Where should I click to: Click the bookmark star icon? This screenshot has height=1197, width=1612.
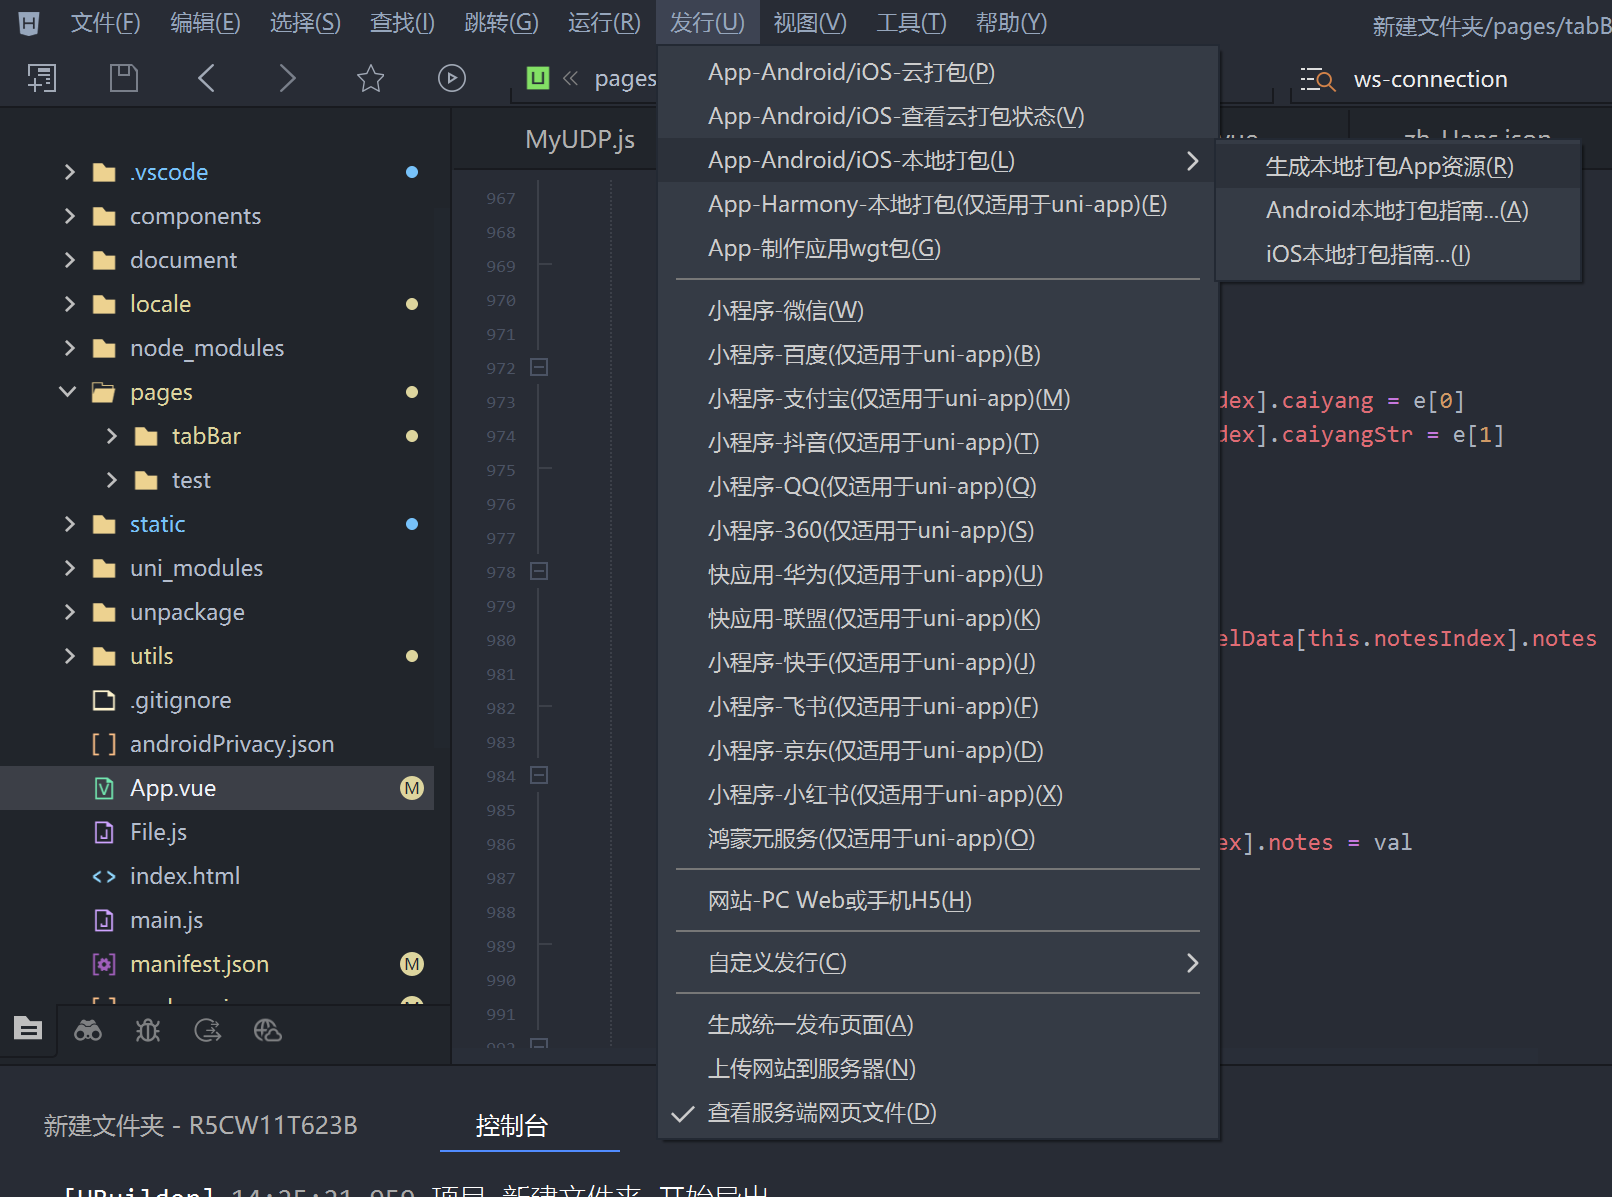point(370,78)
